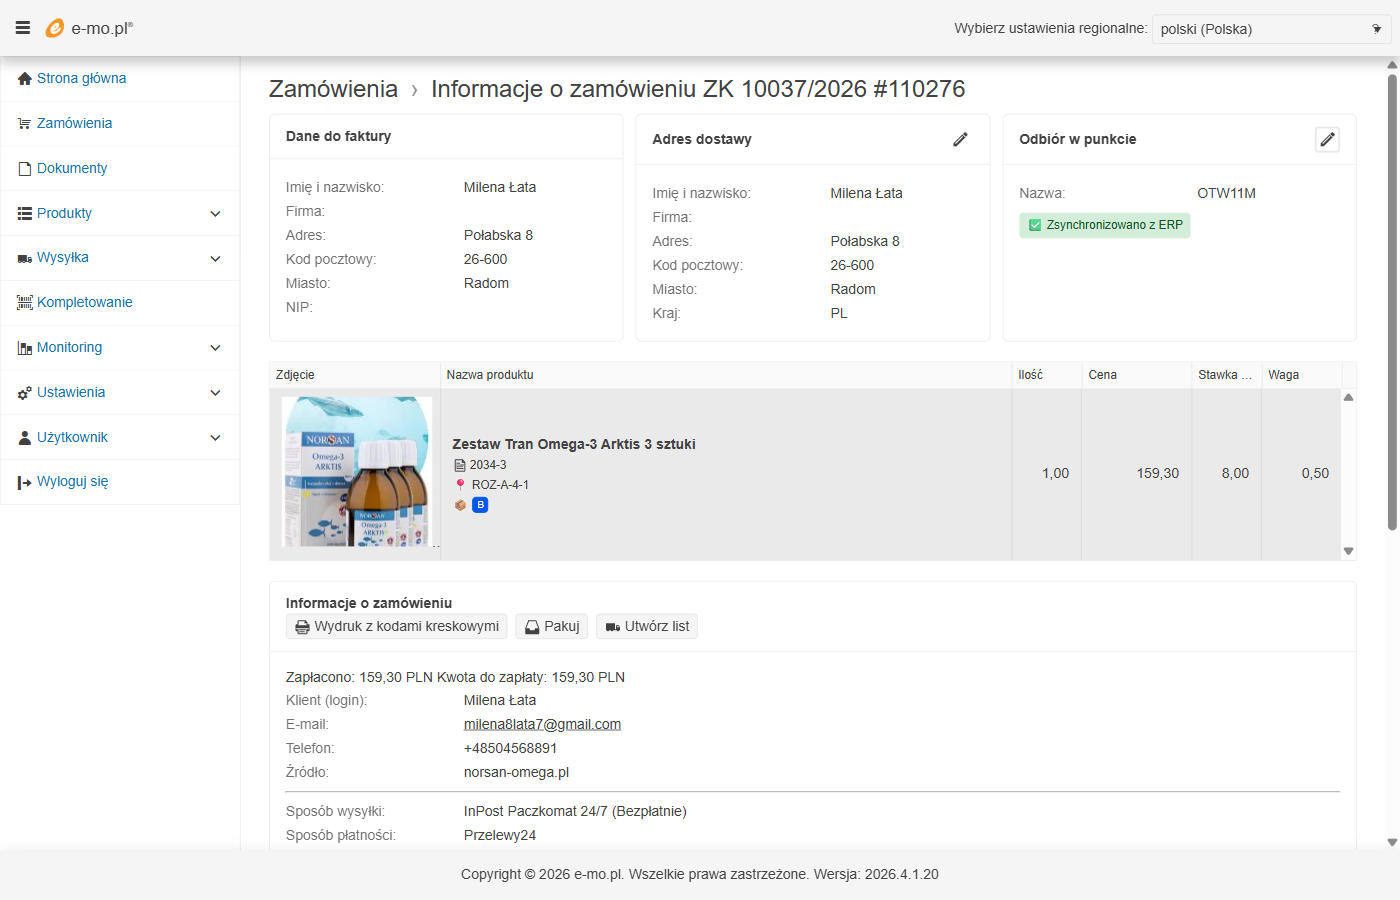Open the Omega-3 product photo thumbnail
This screenshot has height=900, width=1400.
click(356, 472)
